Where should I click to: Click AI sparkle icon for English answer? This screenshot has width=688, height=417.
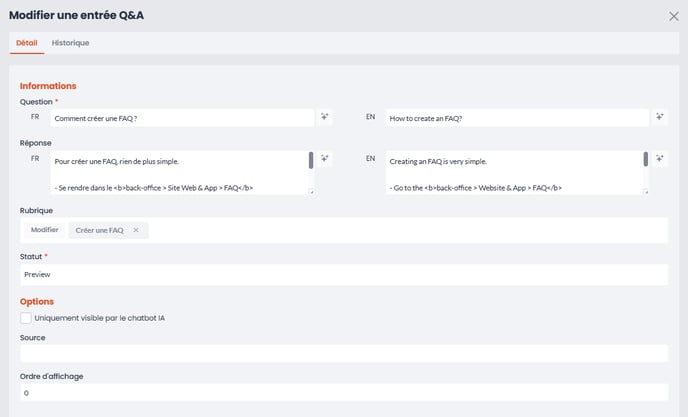pos(659,158)
